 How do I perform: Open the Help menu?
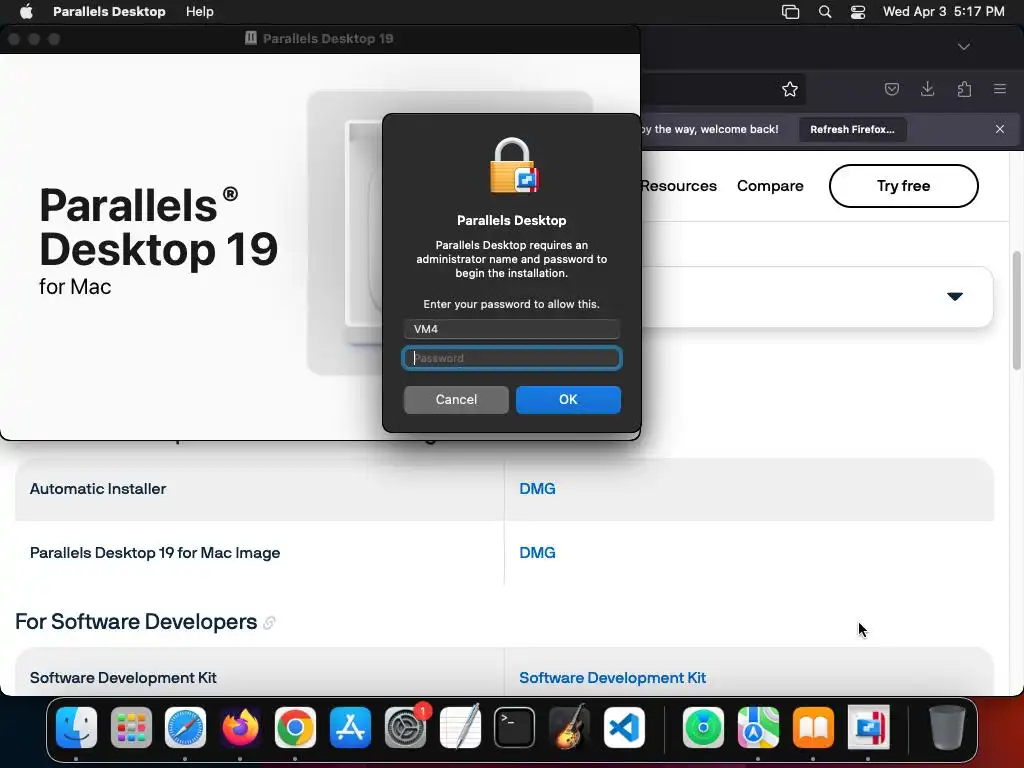(x=199, y=11)
